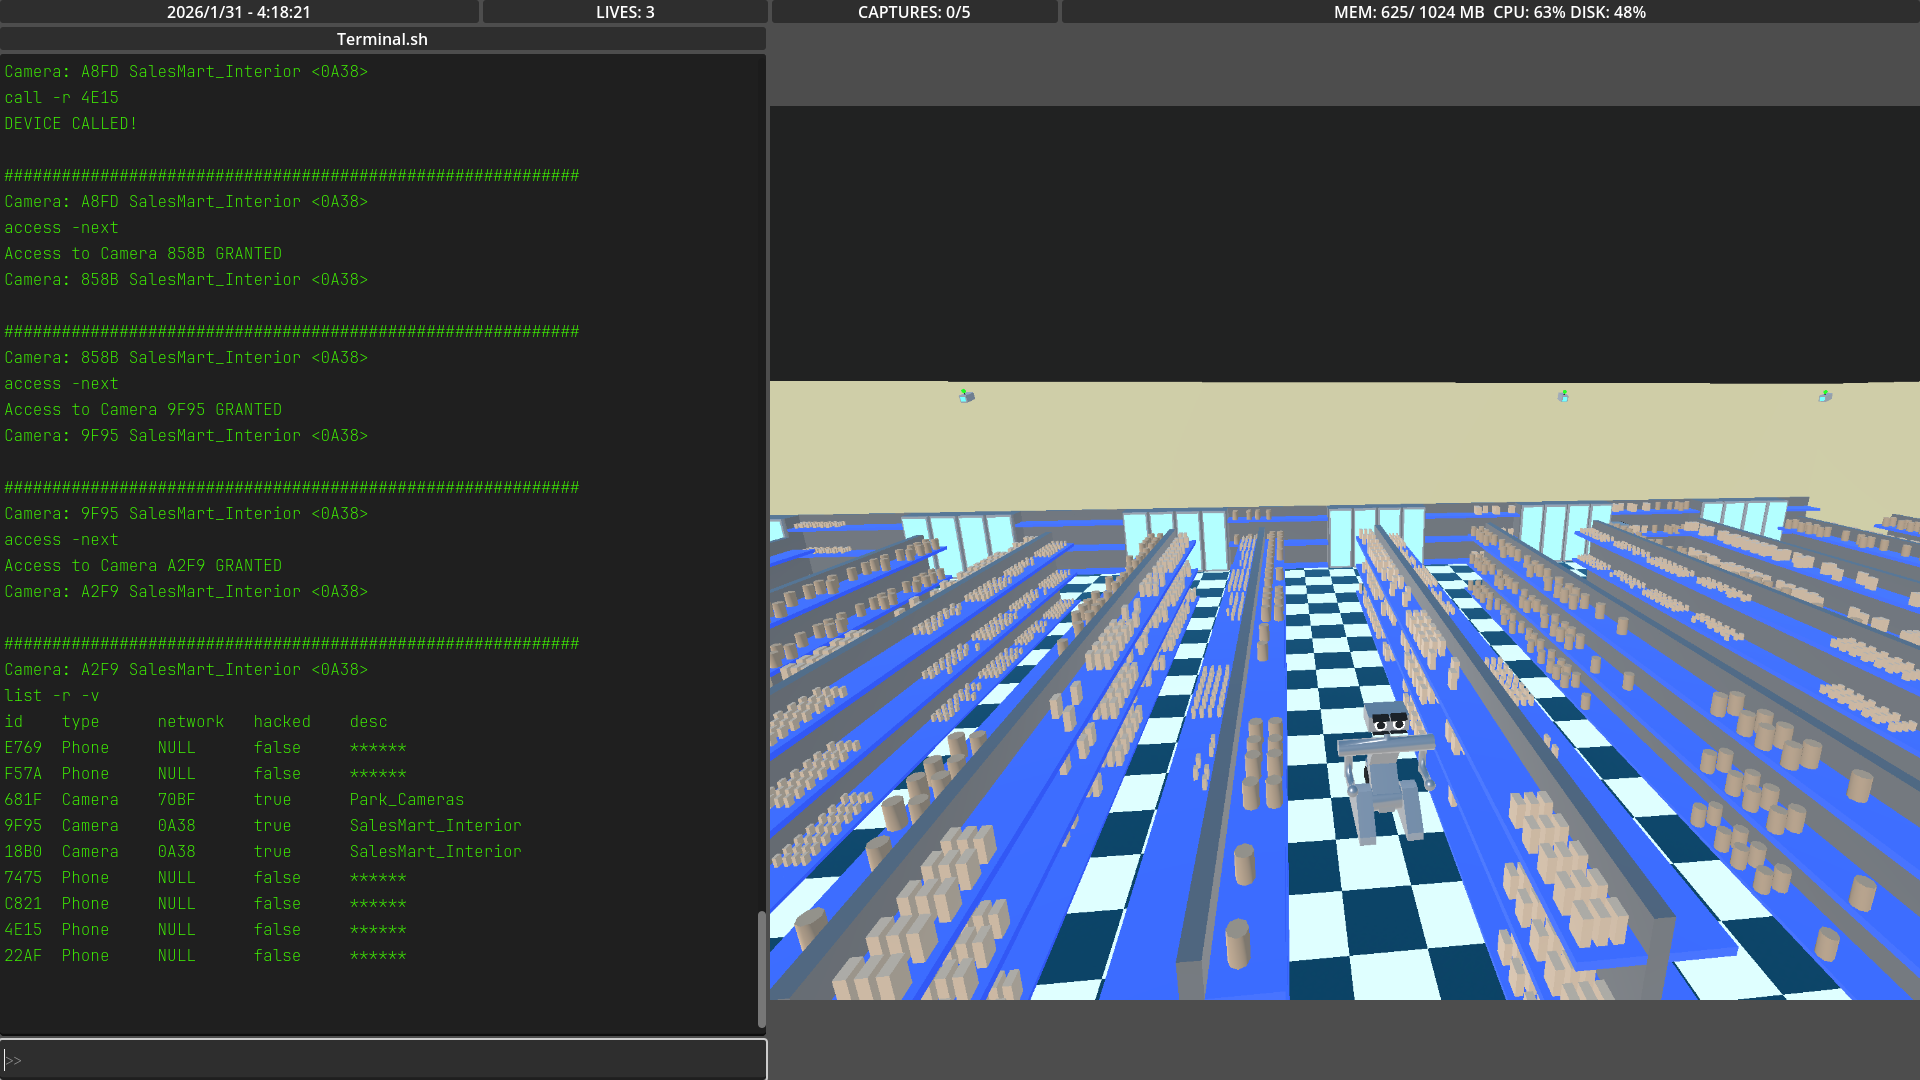Click the rightmost ceiling camera icon
This screenshot has width=1920, height=1080.
coord(1825,397)
